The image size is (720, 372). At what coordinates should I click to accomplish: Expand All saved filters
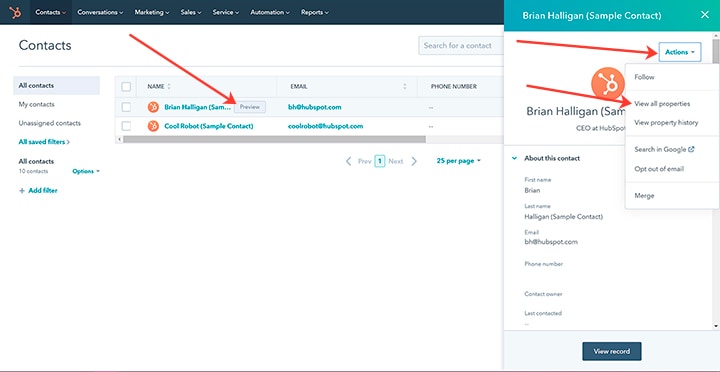pyautogui.click(x=44, y=142)
